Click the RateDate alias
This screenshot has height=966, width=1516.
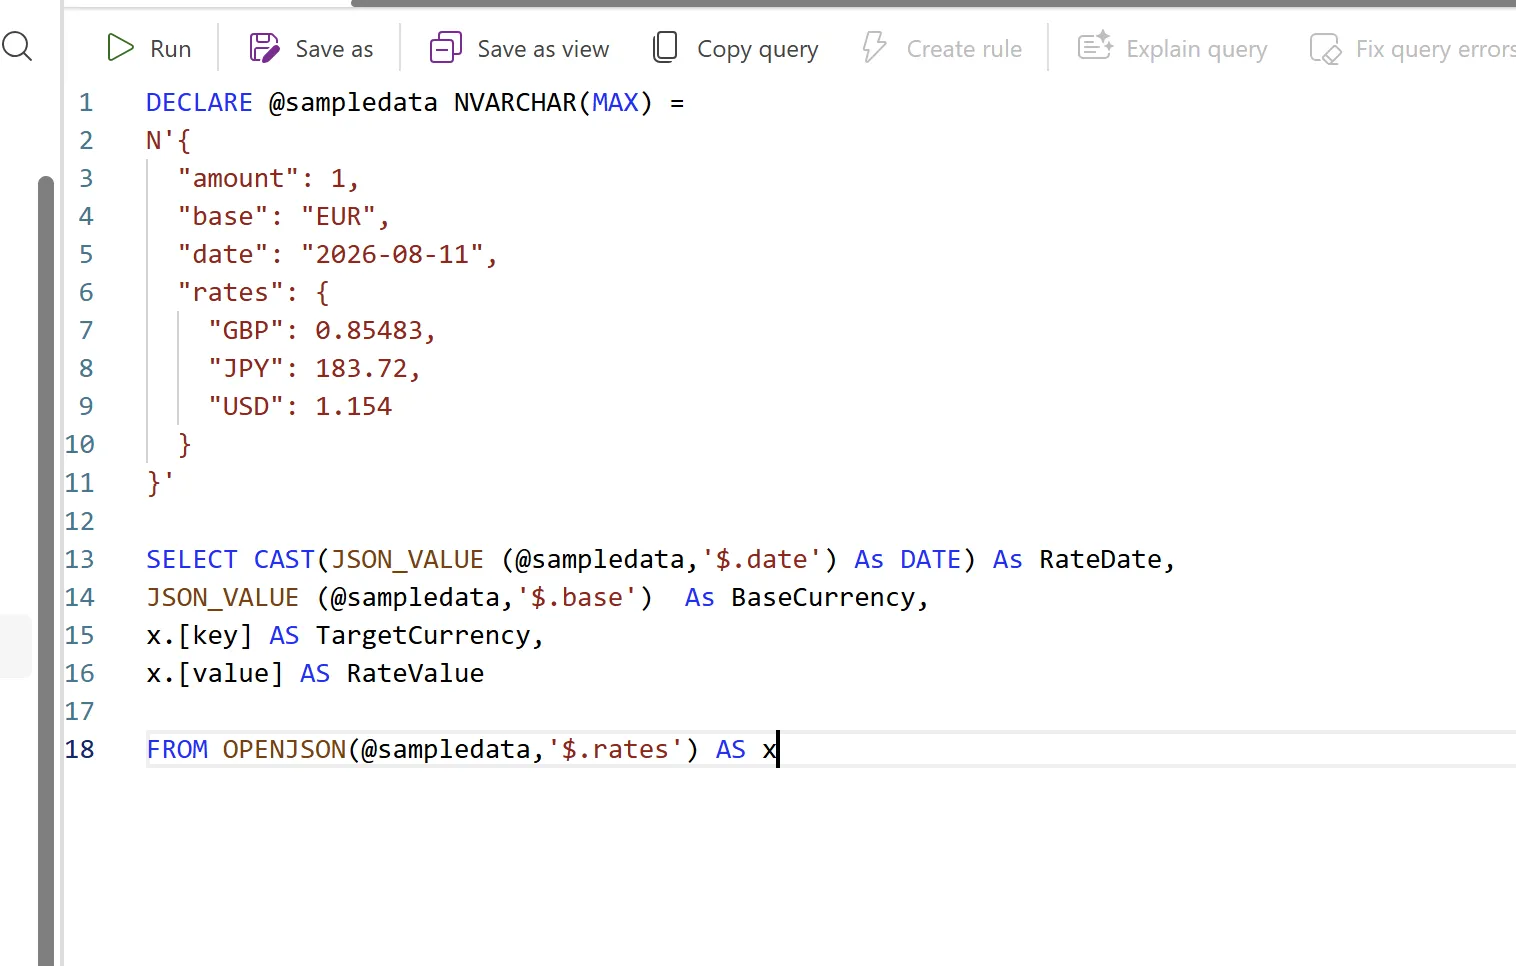coord(1100,560)
